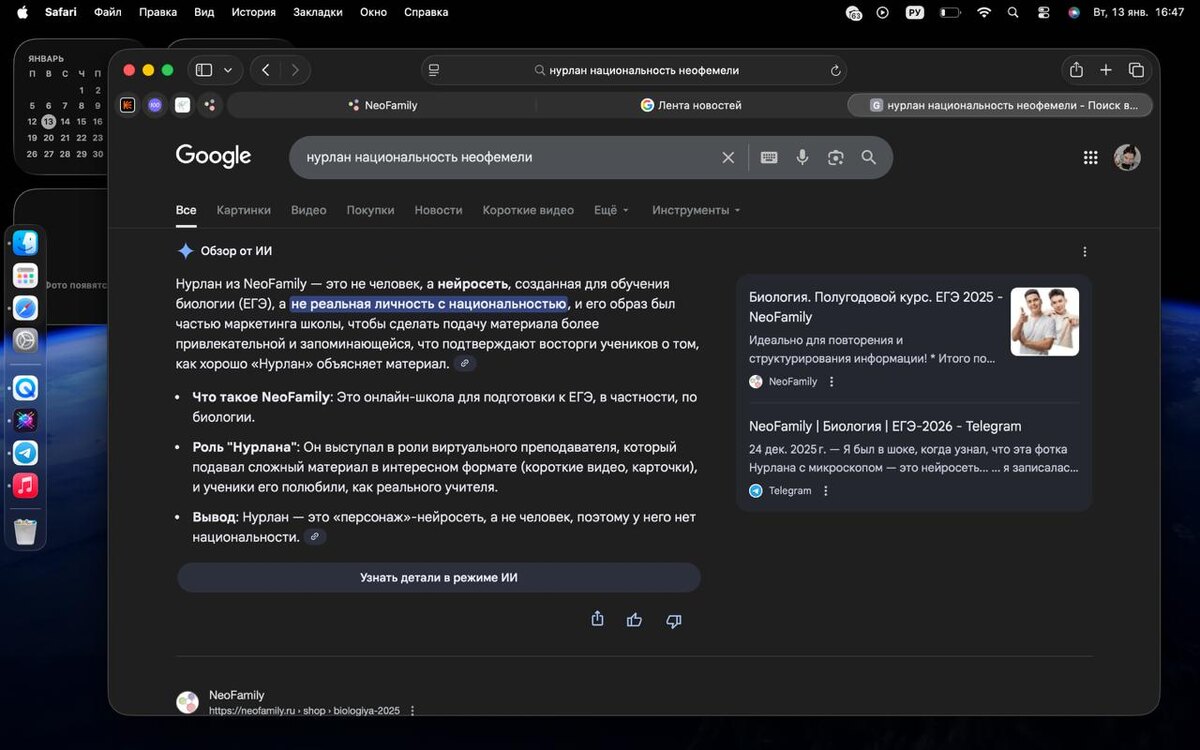Open the page reader menu icon in address bar
The width and height of the screenshot is (1200, 750).
(434, 70)
